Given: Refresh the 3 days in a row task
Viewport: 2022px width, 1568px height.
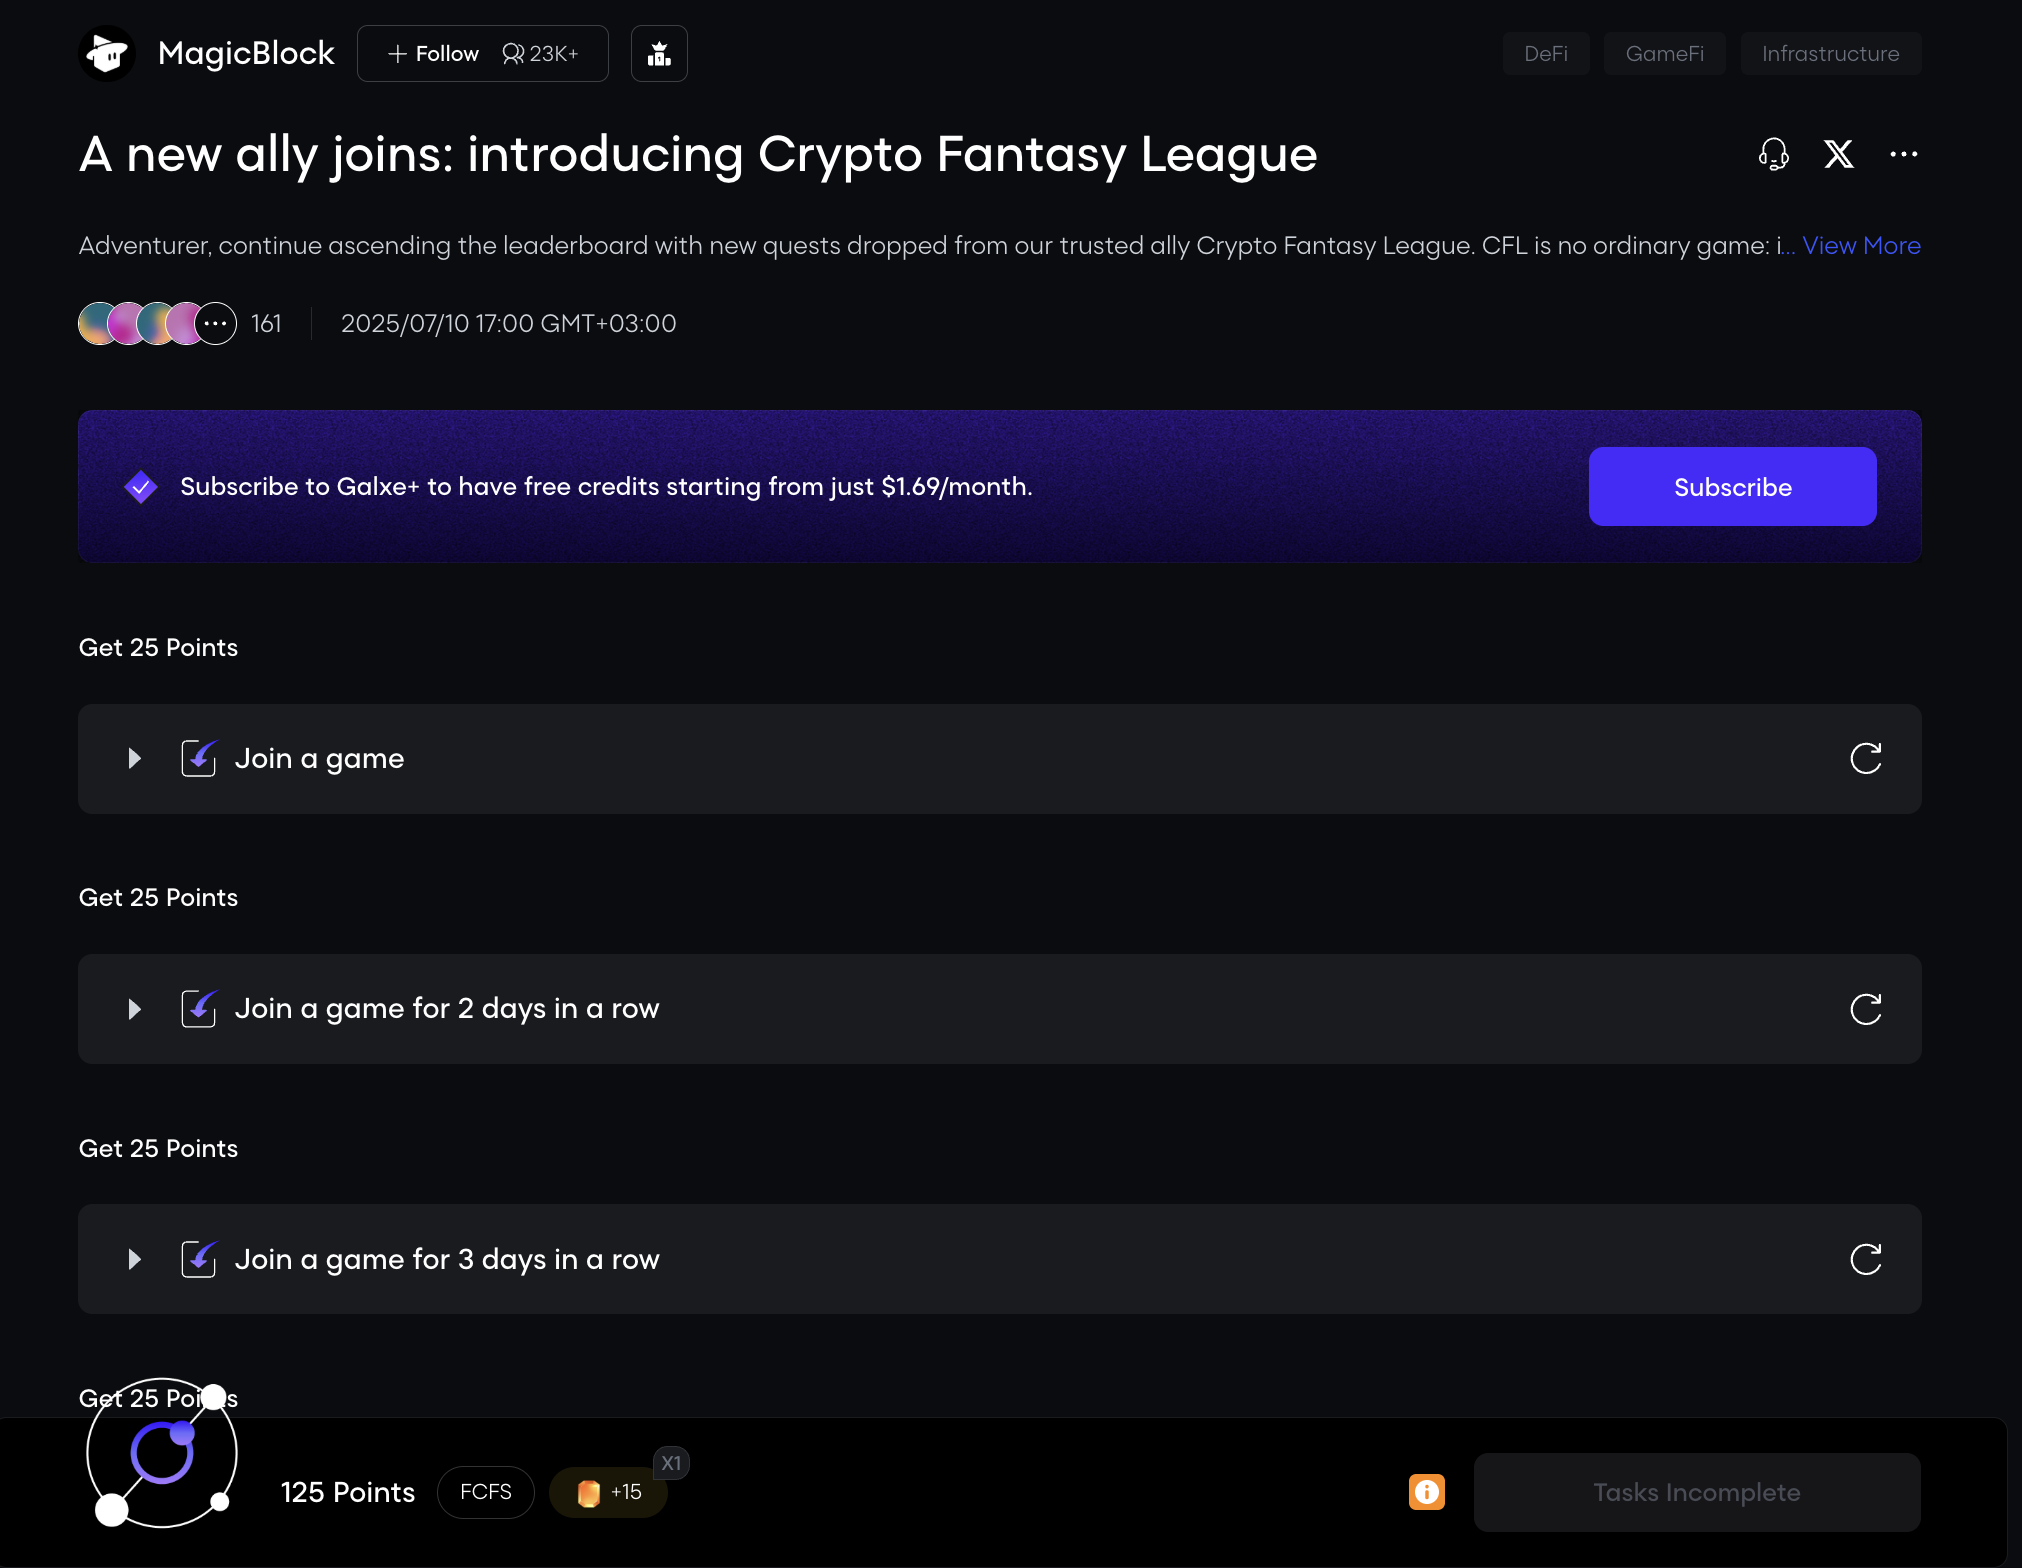Looking at the screenshot, I should click(x=1866, y=1259).
